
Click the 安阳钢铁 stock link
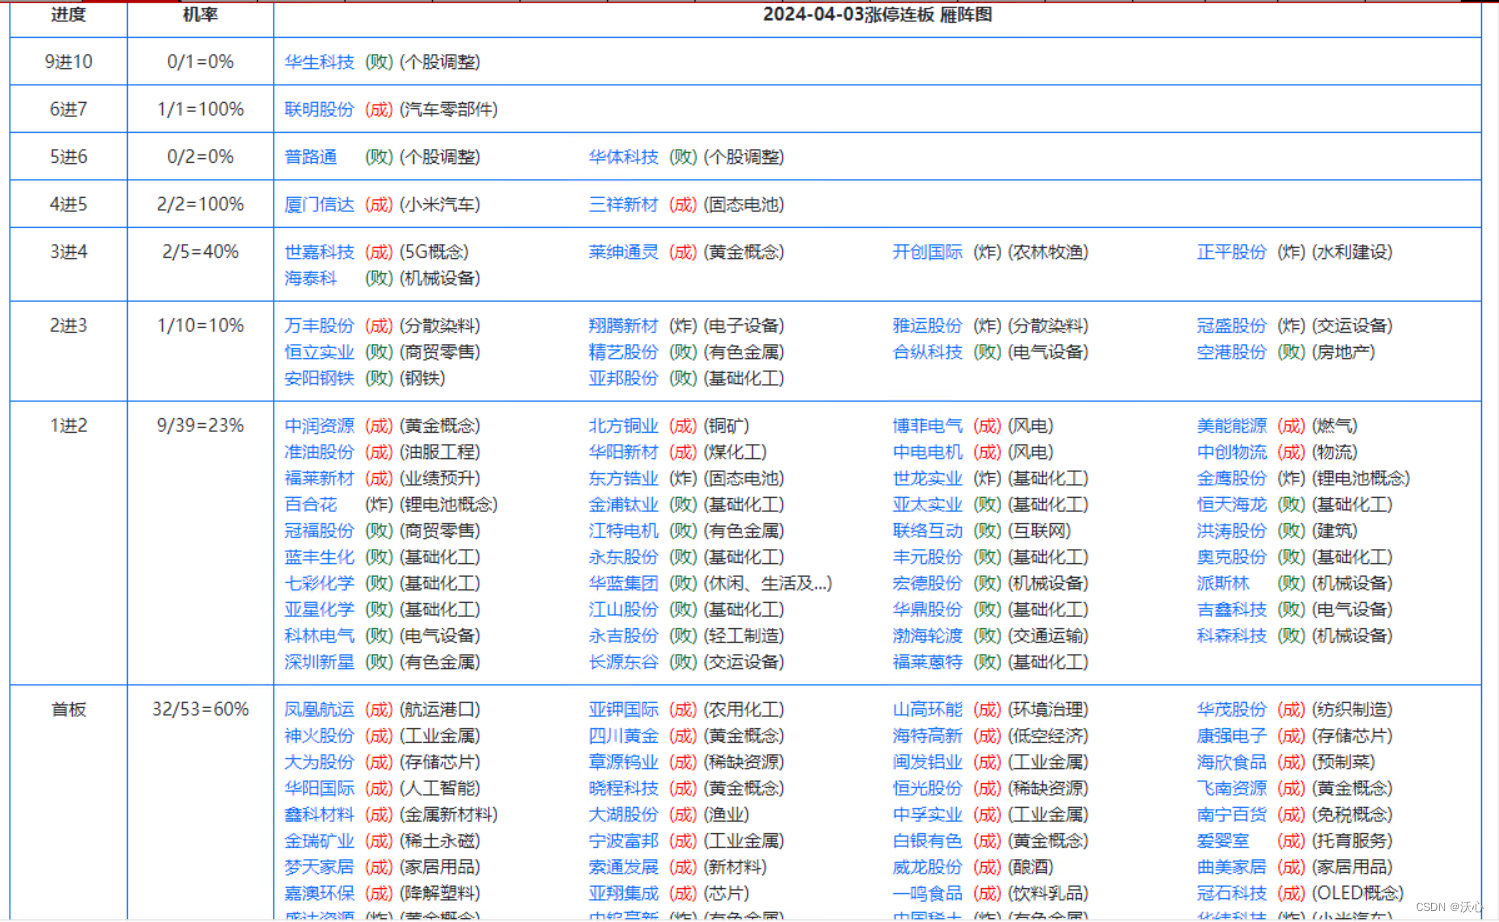pyautogui.click(x=319, y=378)
